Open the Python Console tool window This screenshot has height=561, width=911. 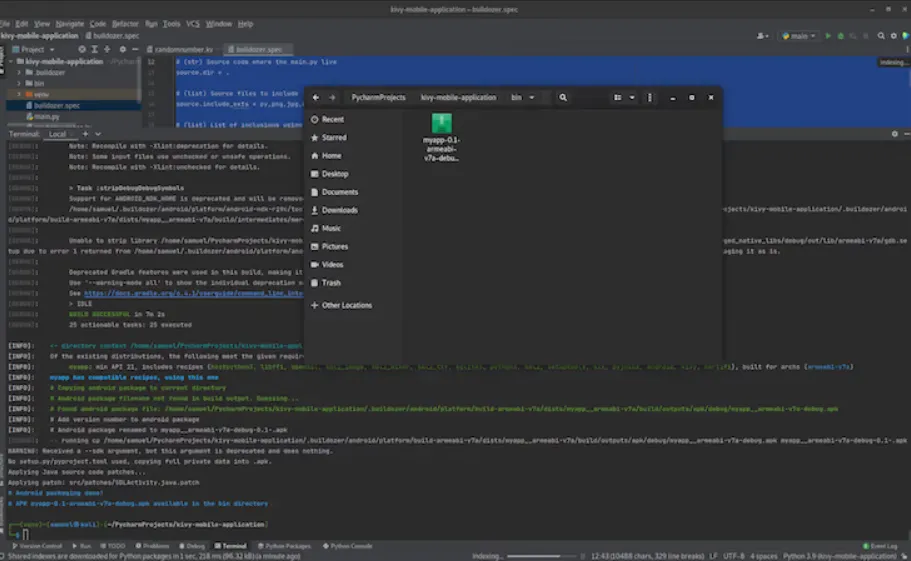tap(347, 546)
